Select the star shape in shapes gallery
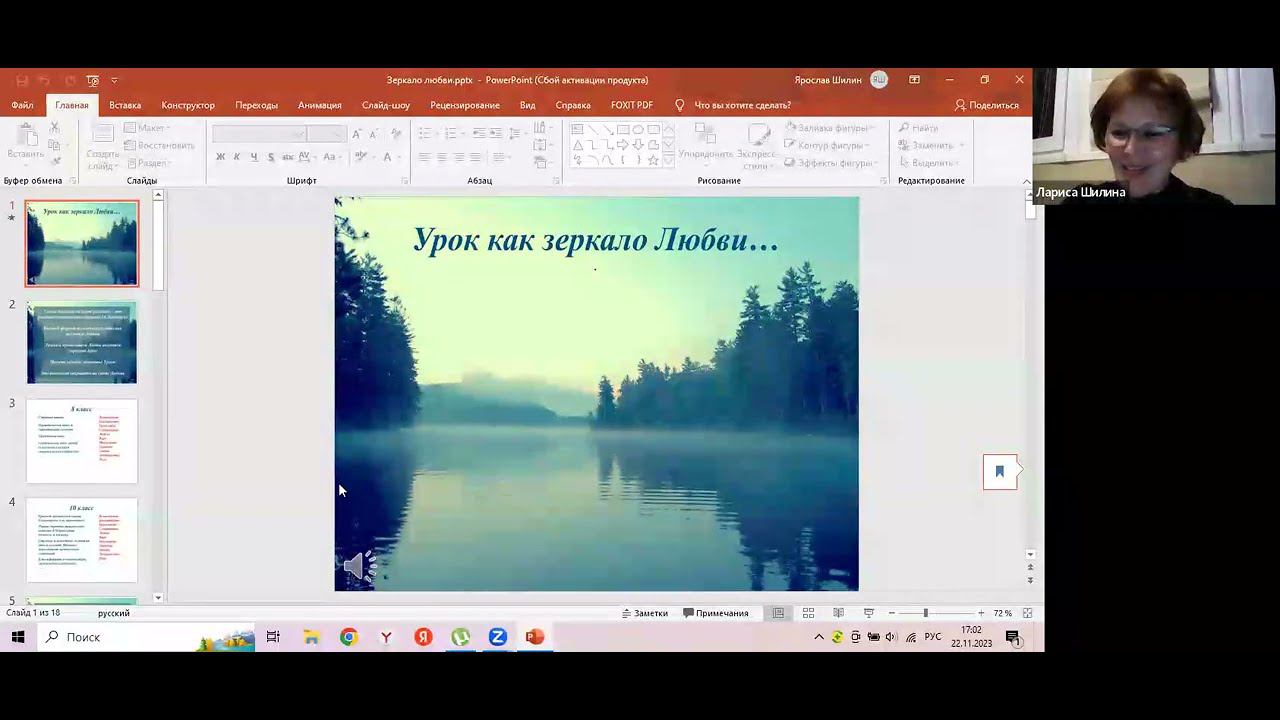 coord(653,160)
